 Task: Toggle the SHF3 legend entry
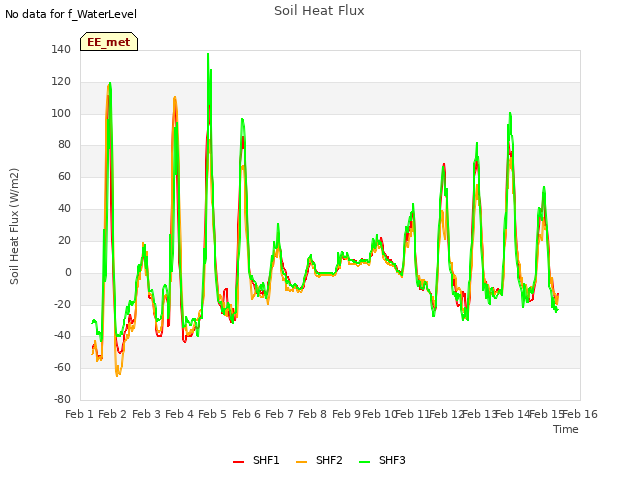coord(382,460)
